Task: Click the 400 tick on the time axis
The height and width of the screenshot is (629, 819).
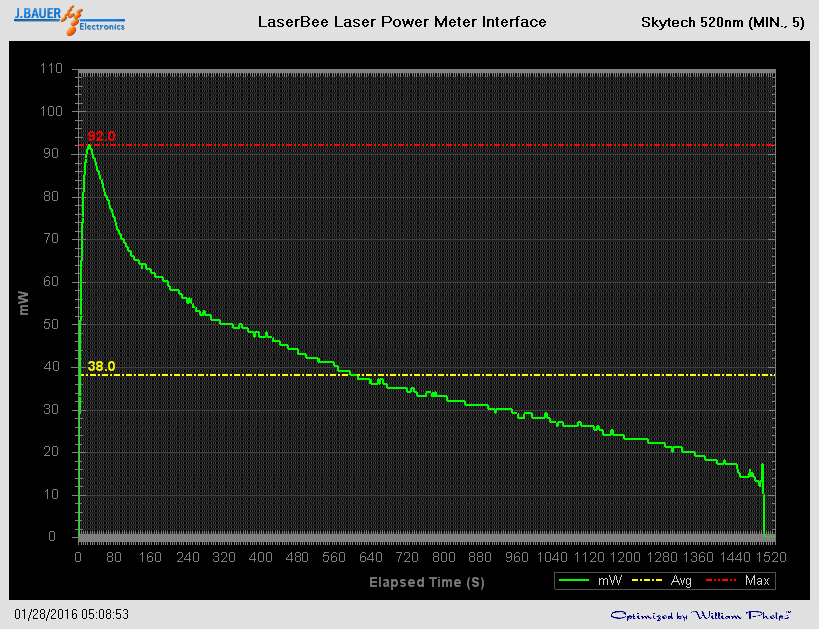Action: [x=261, y=557]
